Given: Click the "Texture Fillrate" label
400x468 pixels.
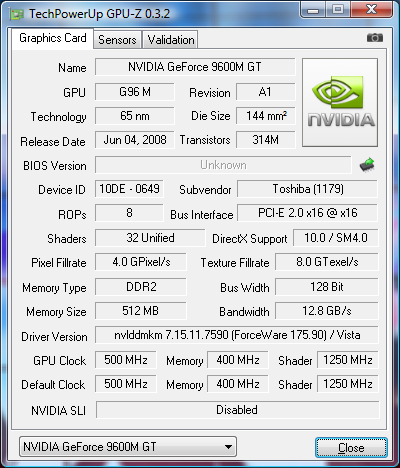Looking at the screenshot, I should click(x=235, y=263).
